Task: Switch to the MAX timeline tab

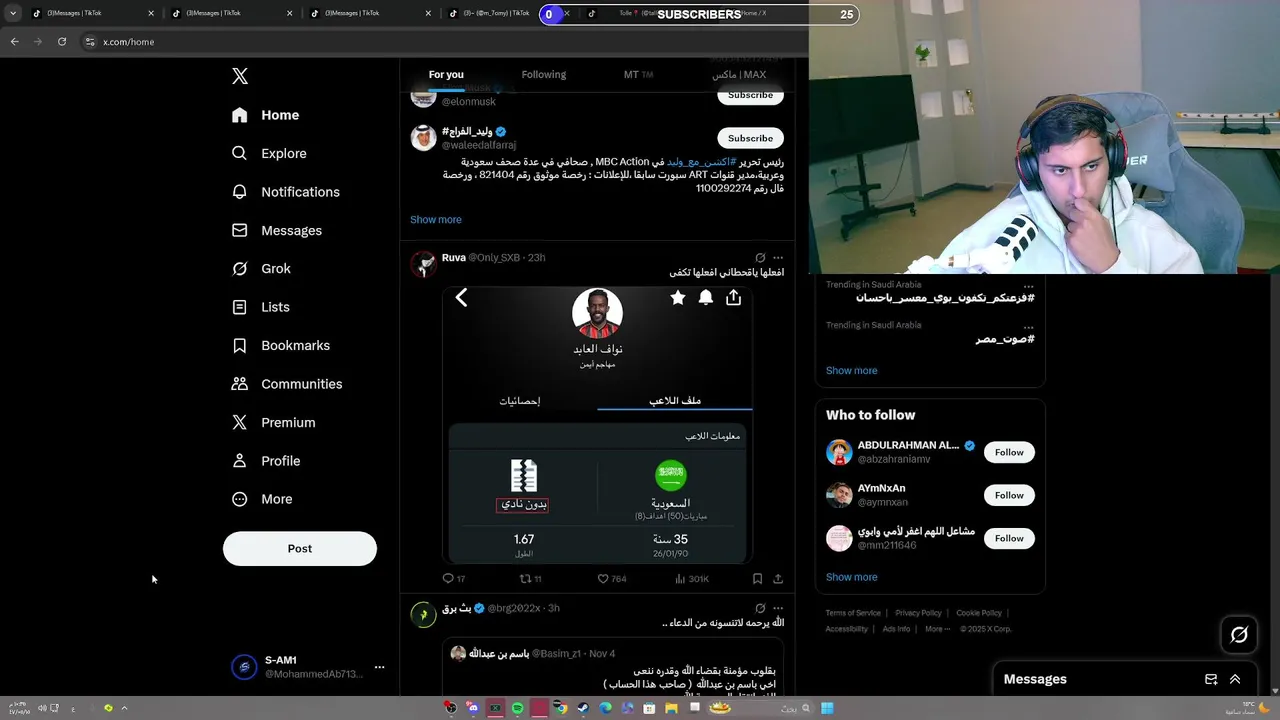Action: click(x=739, y=75)
